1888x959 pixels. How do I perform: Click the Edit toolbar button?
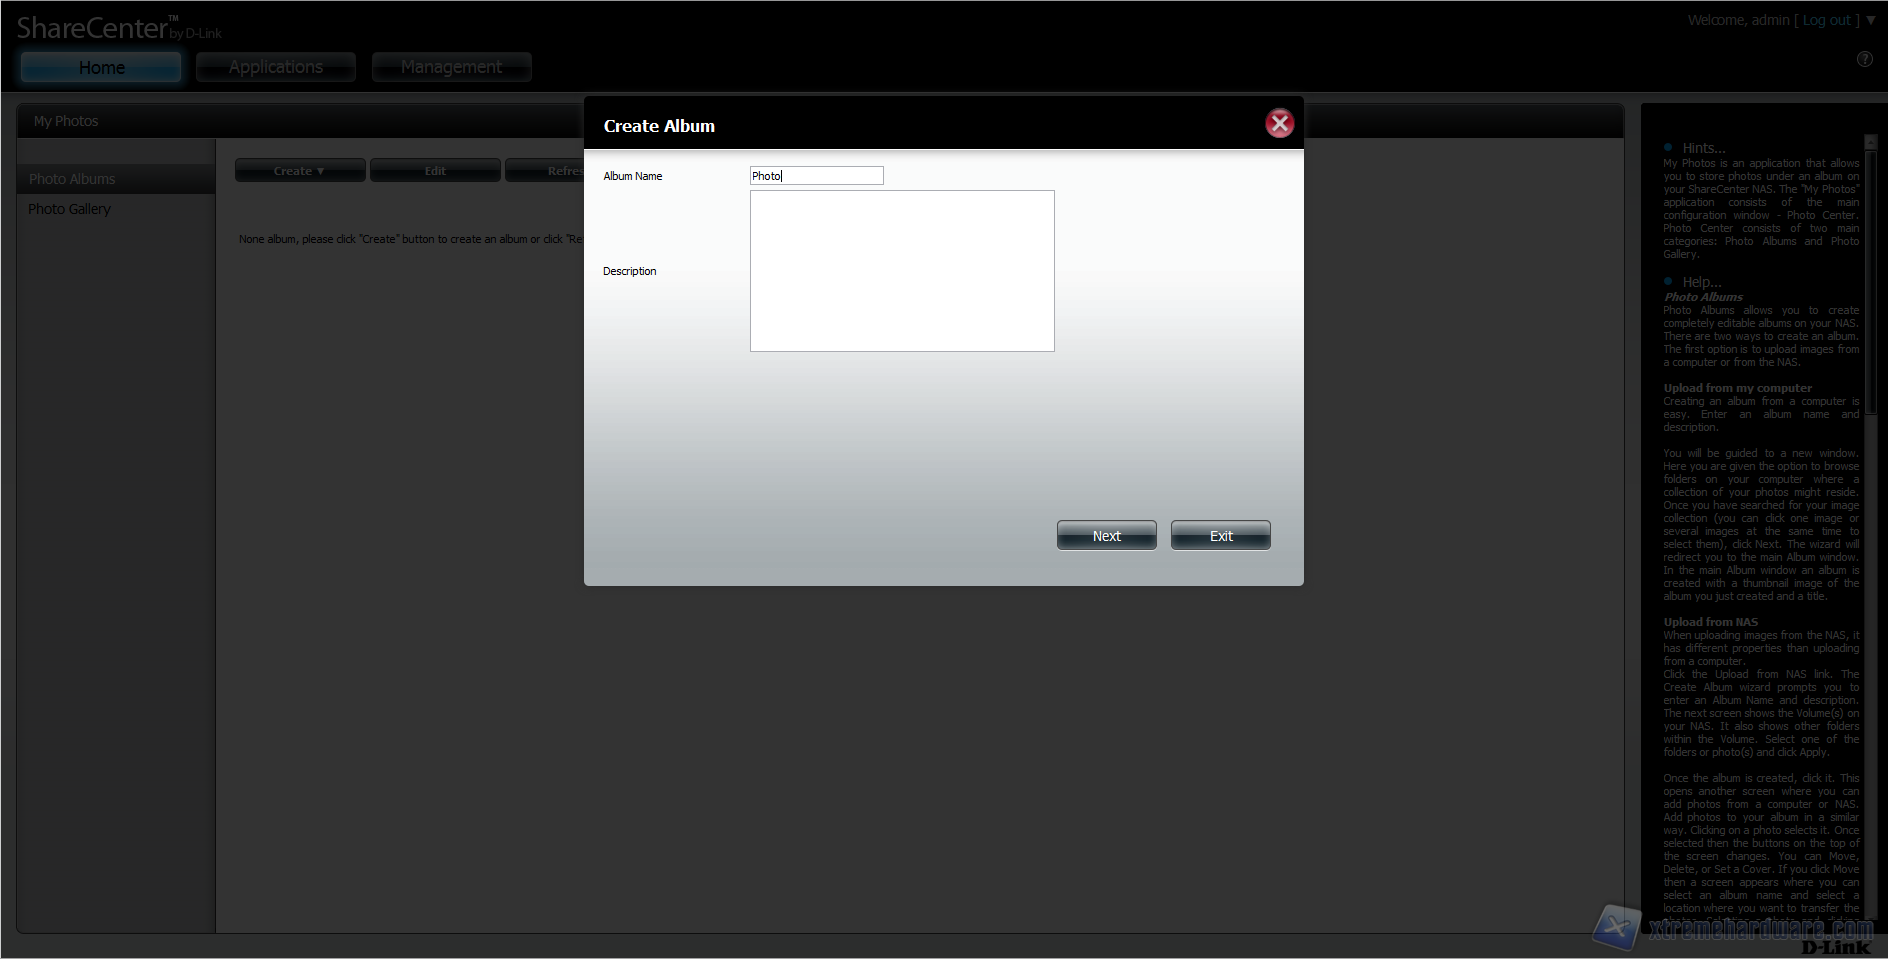435,171
